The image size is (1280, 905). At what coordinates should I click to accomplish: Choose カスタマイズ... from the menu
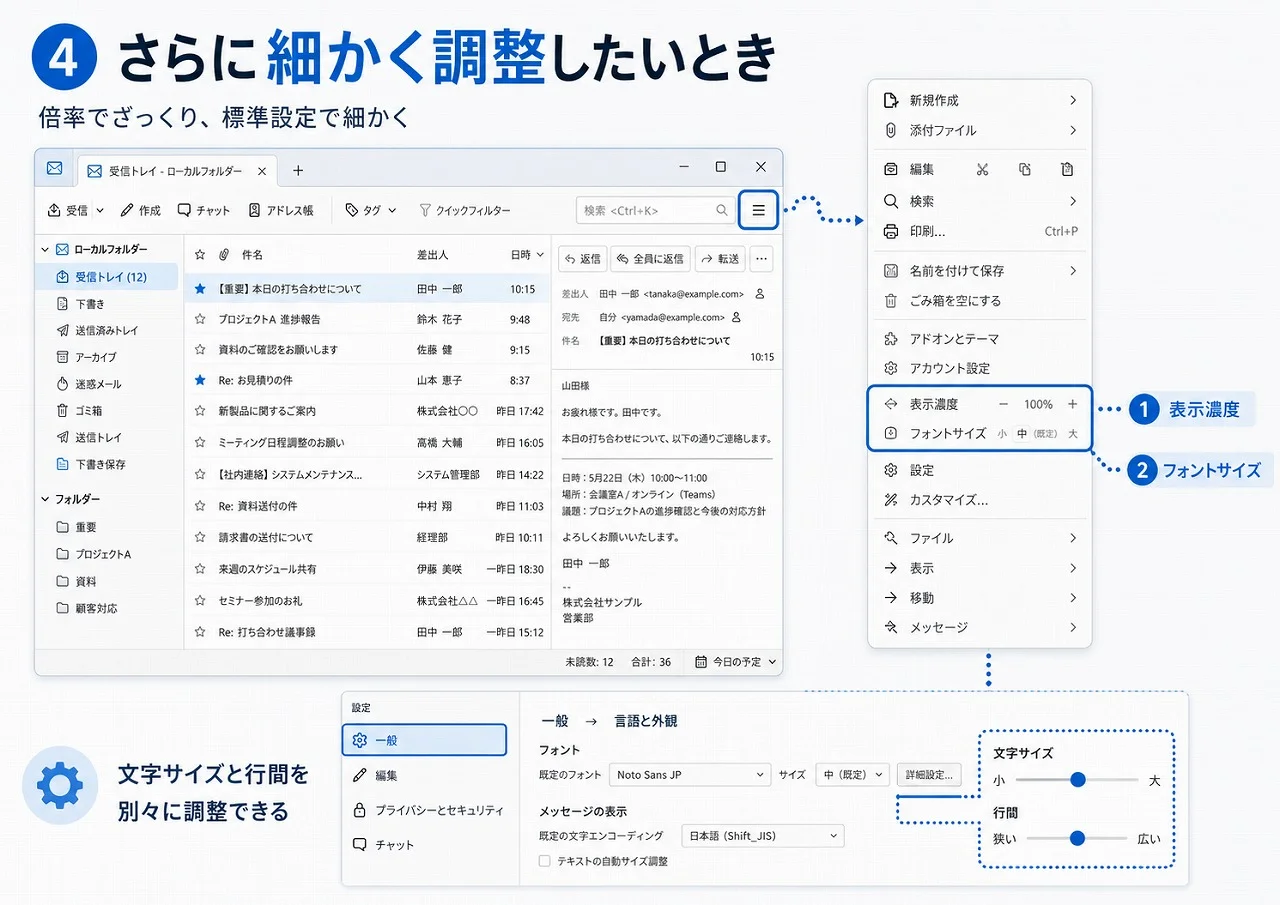980,500
